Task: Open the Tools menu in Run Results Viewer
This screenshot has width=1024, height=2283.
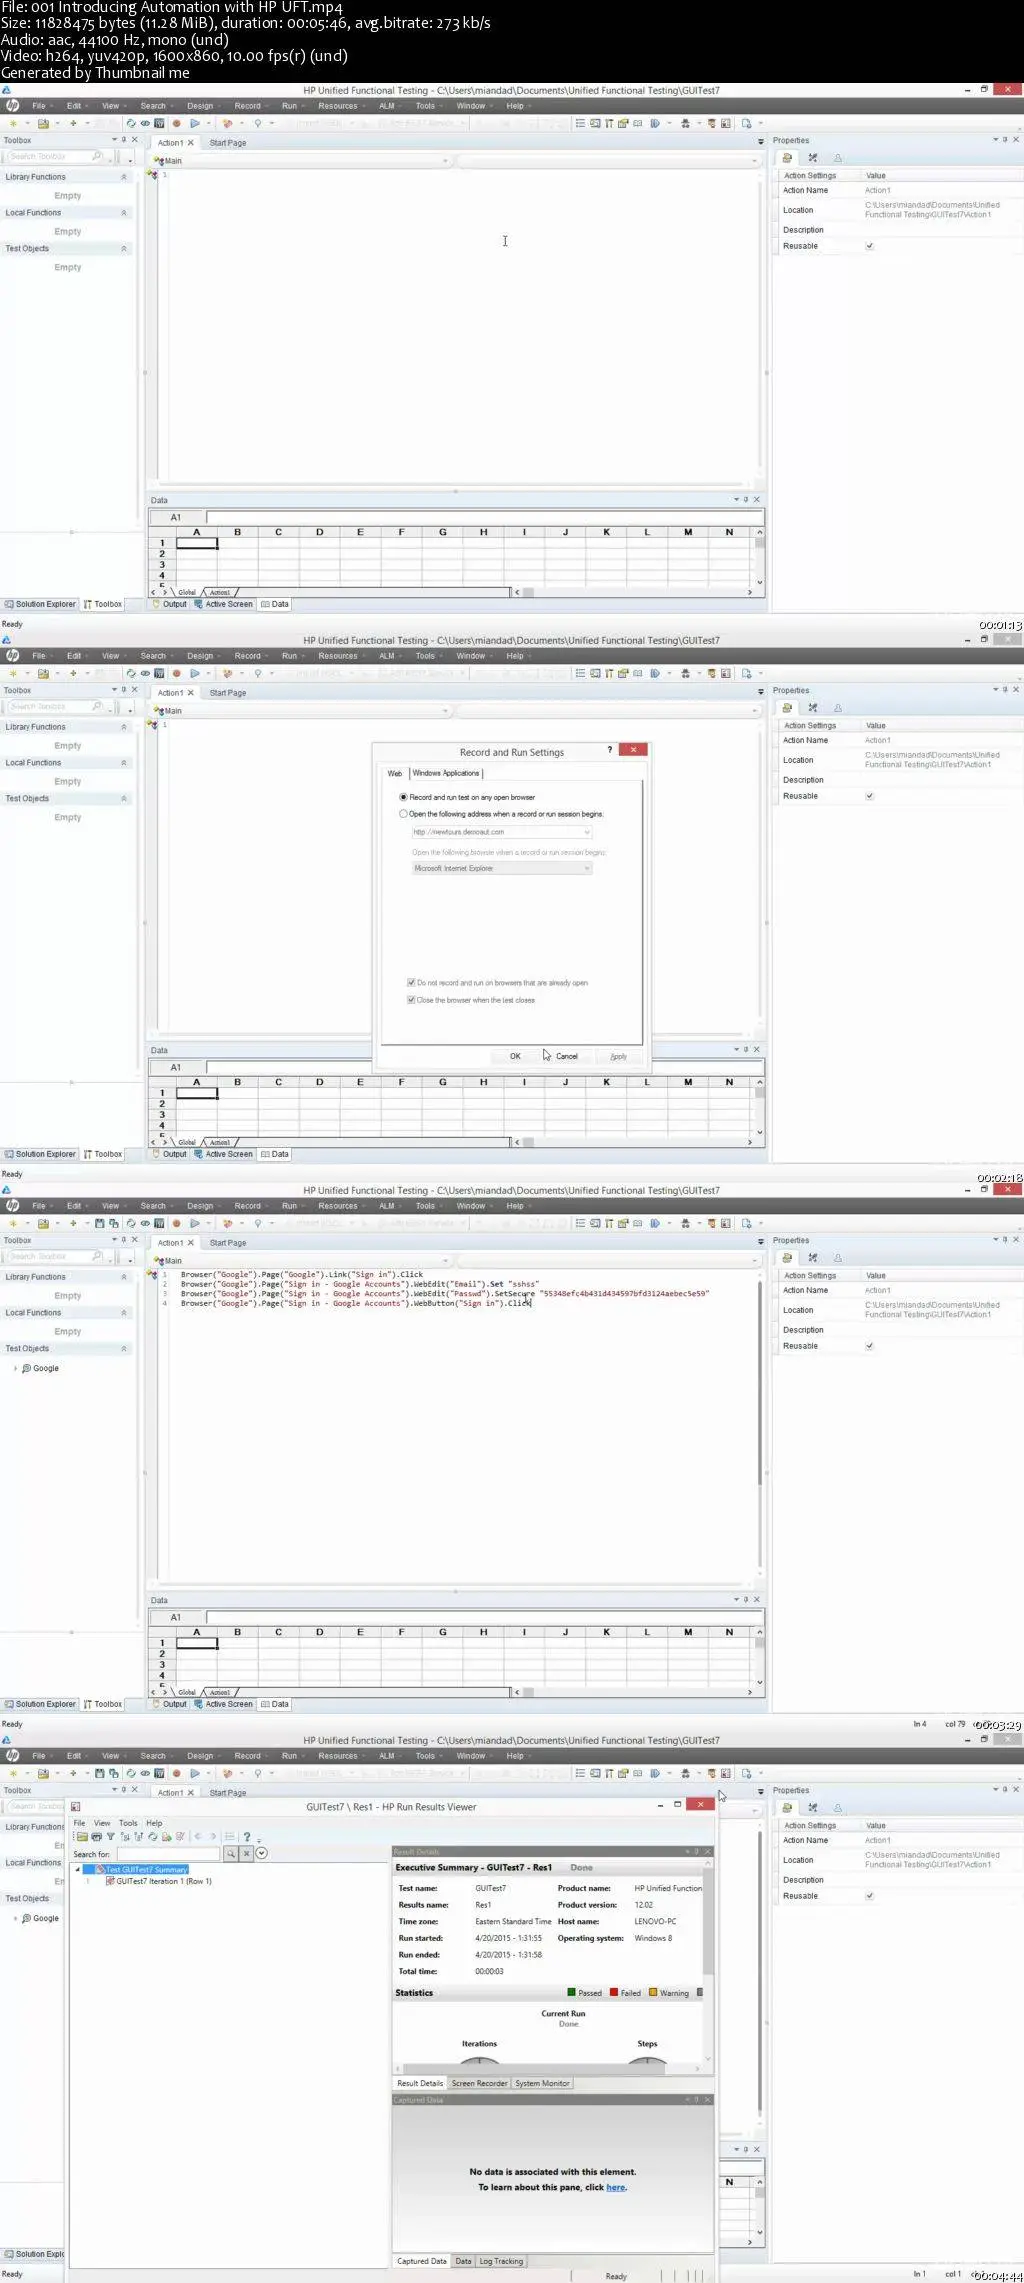Action: [128, 1823]
